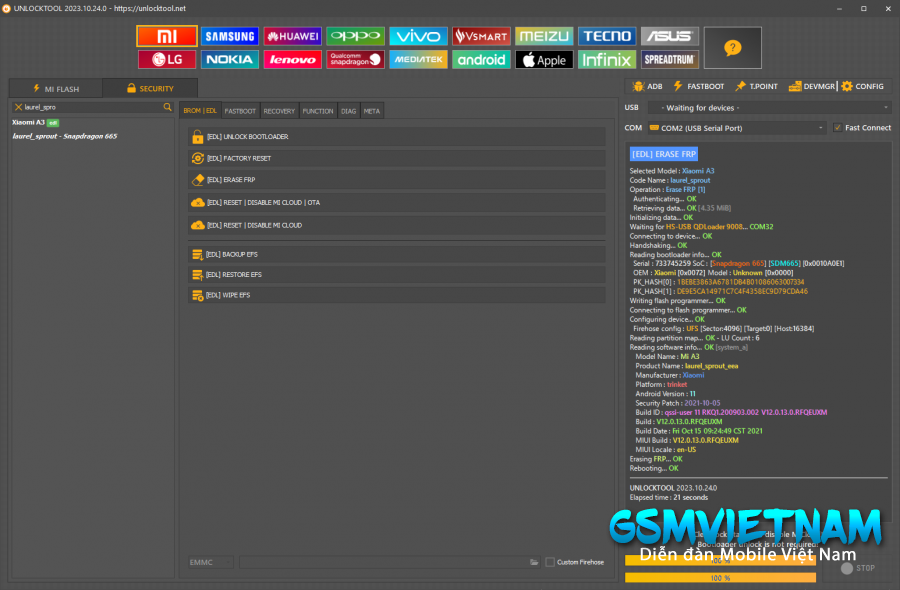Select the Android brand icon
The width and height of the screenshot is (900, 590).
click(481, 59)
